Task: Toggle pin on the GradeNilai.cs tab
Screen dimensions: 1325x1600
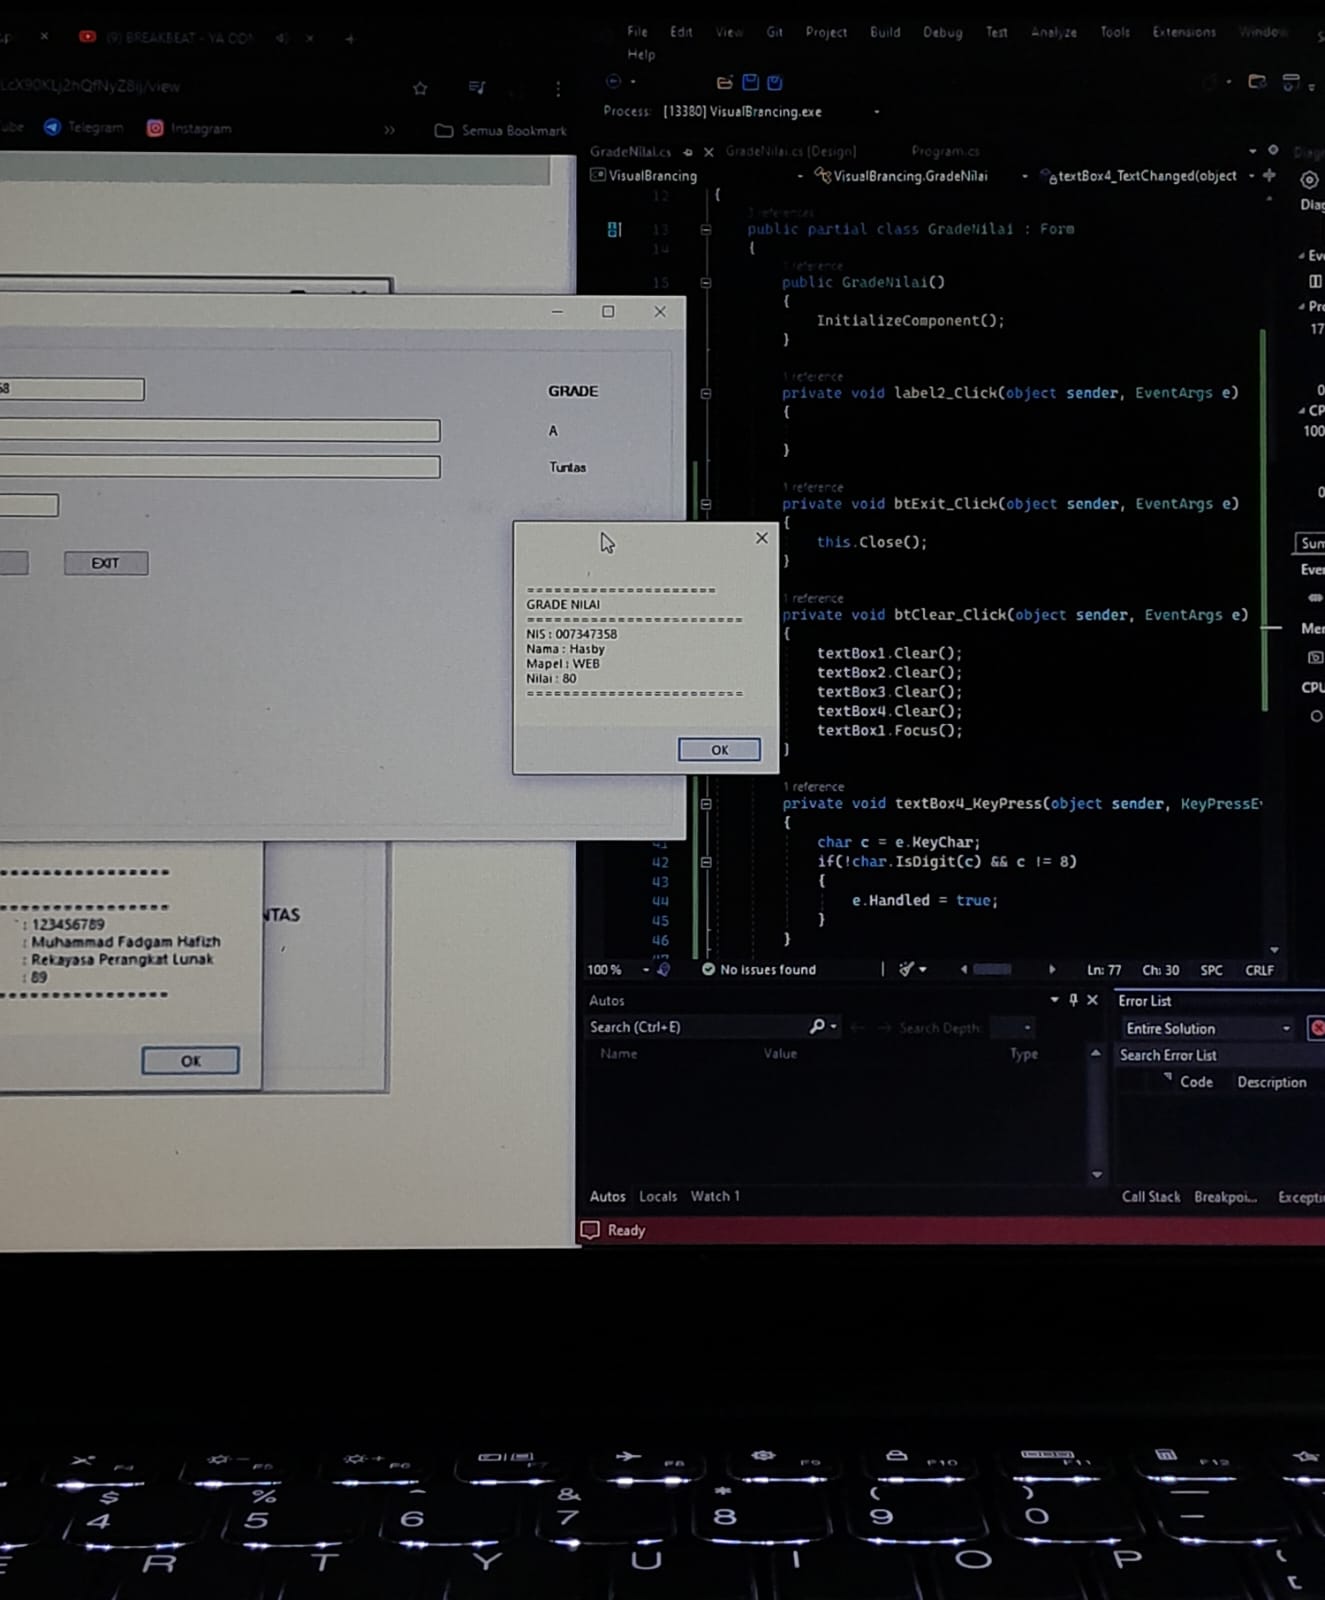Action: (688, 152)
